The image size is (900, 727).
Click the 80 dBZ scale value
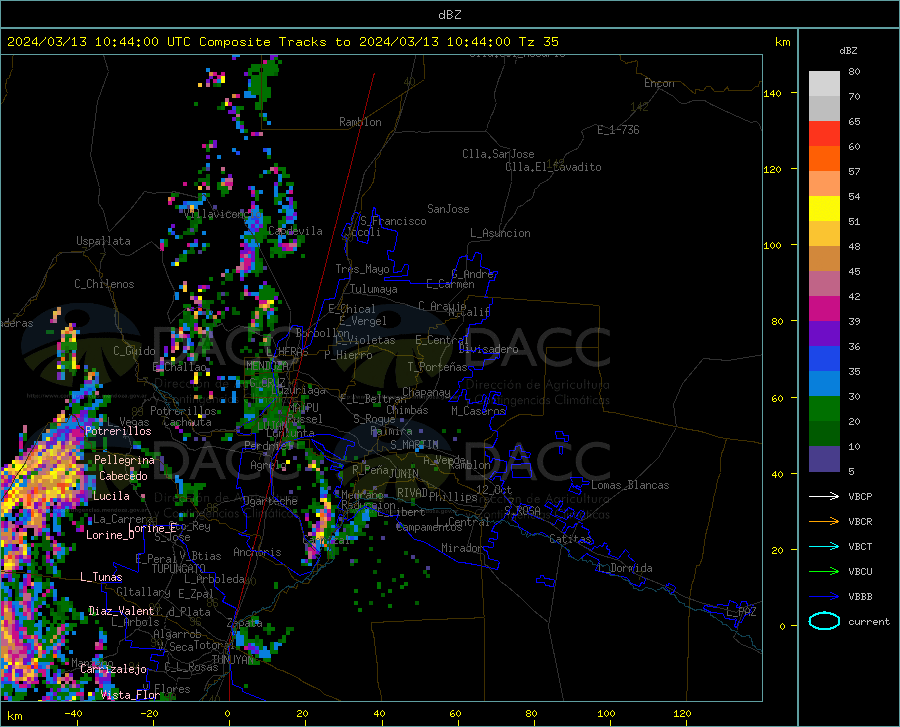click(x=854, y=72)
